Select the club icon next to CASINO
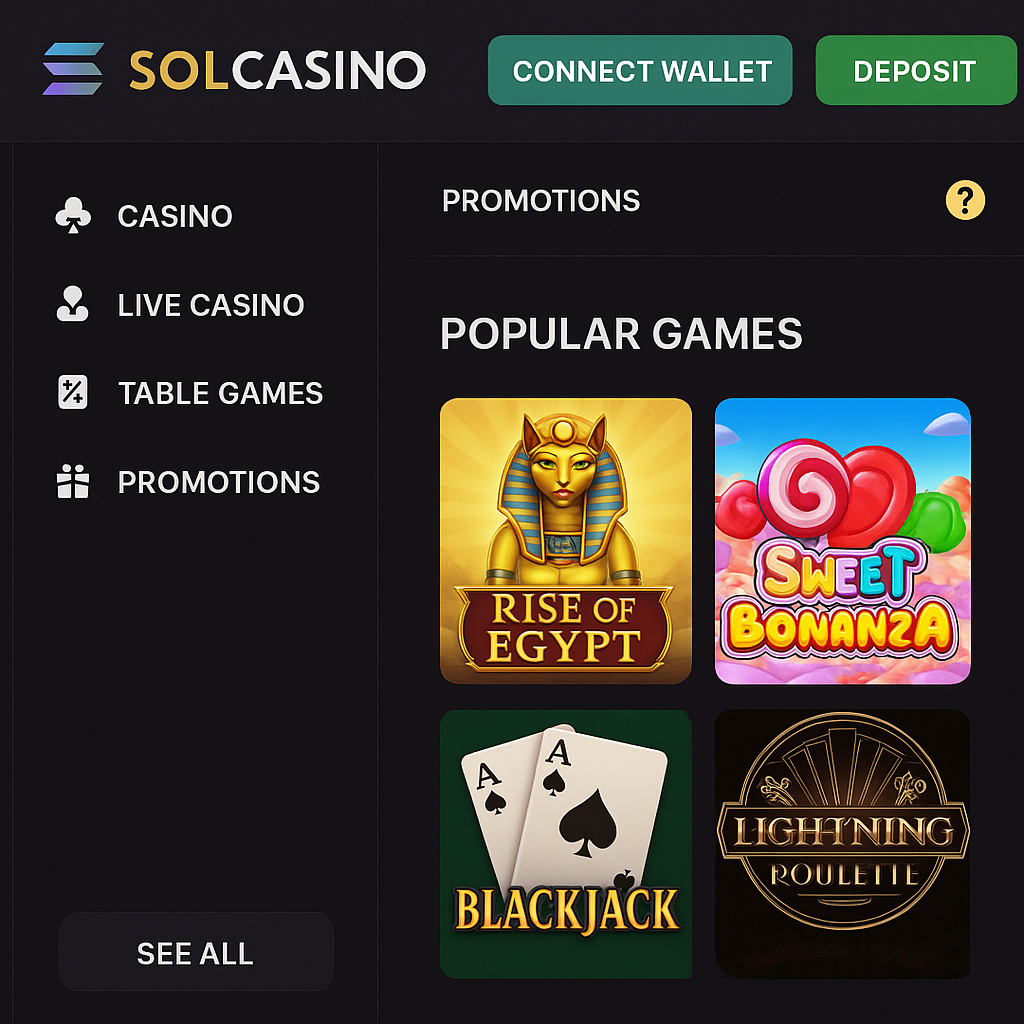 74,215
